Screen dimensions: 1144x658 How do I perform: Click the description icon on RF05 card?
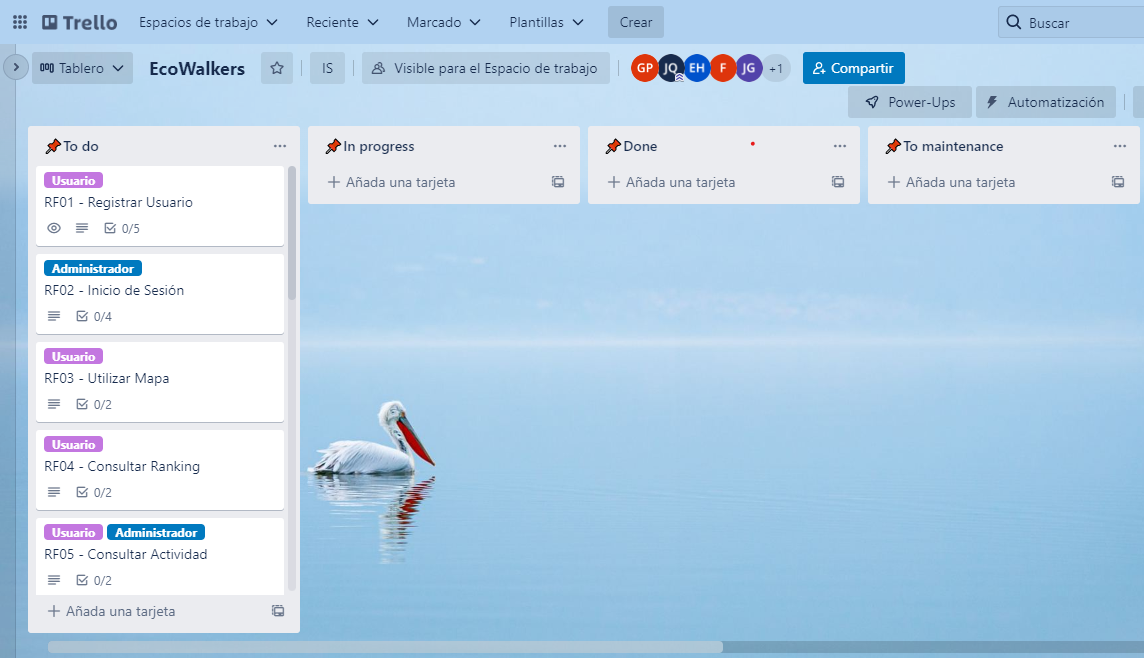coord(54,580)
